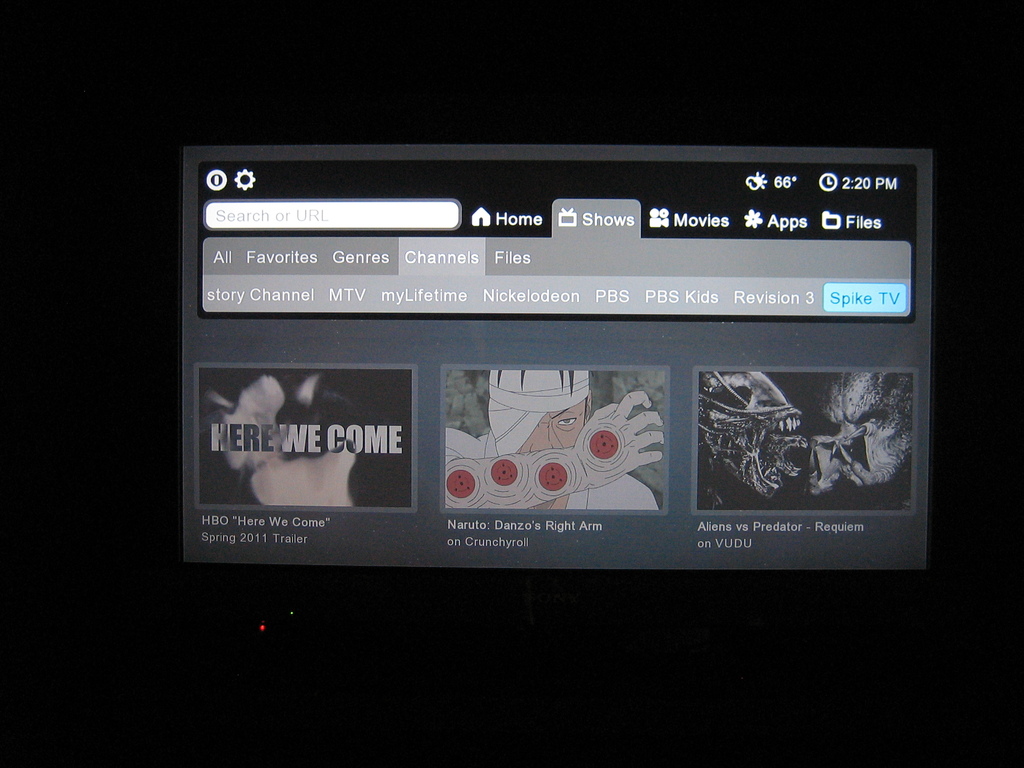Click the on VUDU source label
Screen dimensions: 1024x768
tap(724, 543)
